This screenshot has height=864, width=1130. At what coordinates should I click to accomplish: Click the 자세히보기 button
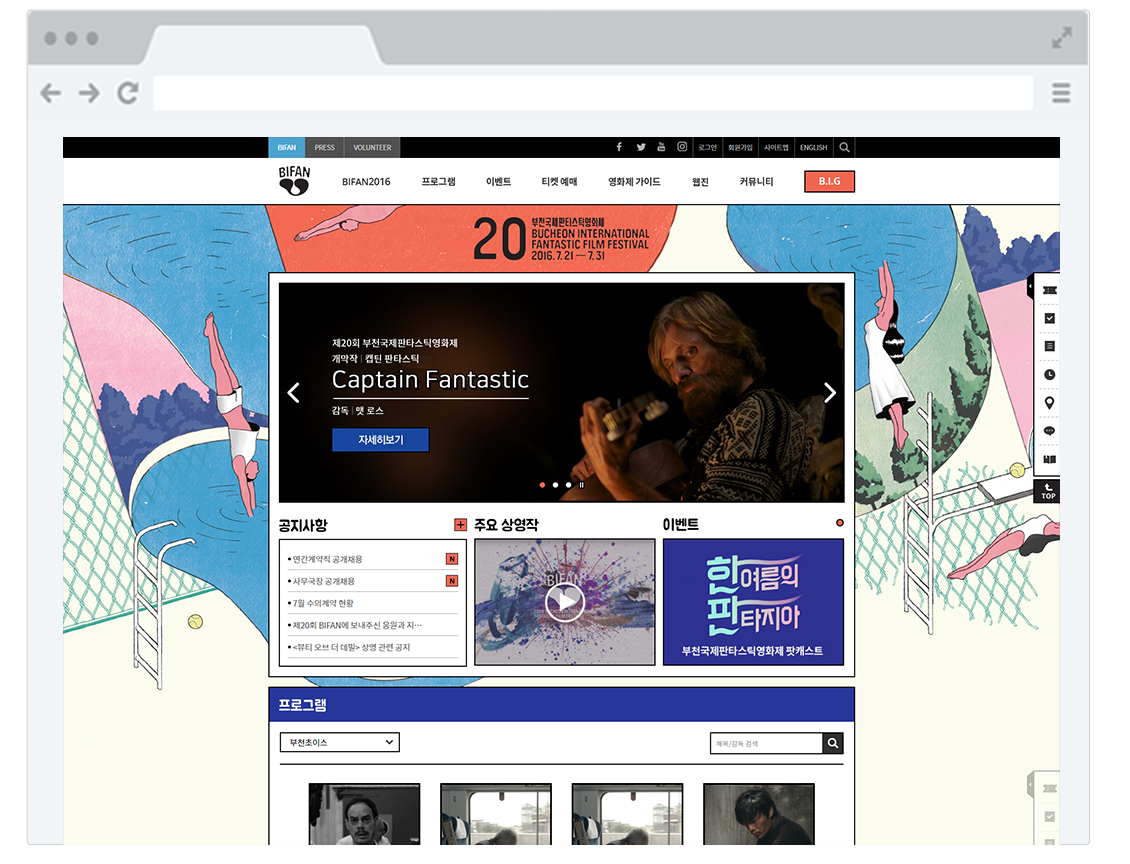coord(380,440)
